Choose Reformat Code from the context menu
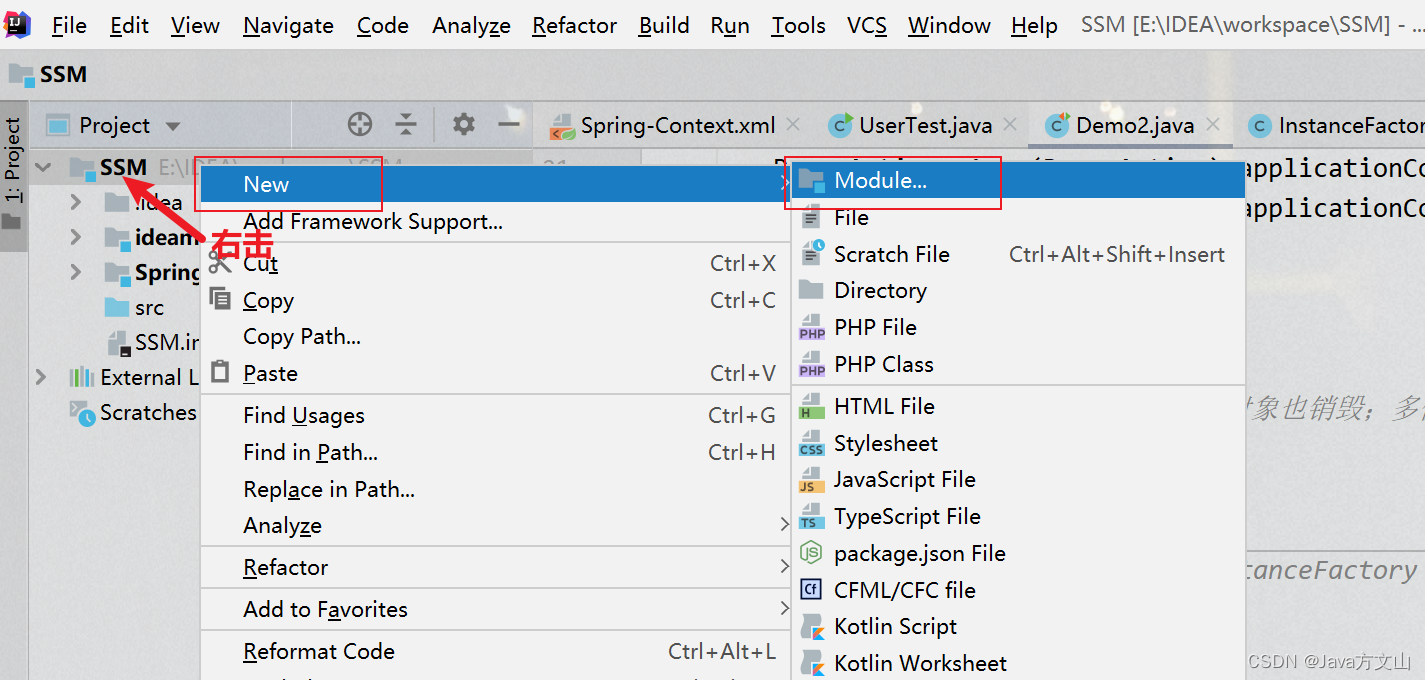 (x=319, y=651)
